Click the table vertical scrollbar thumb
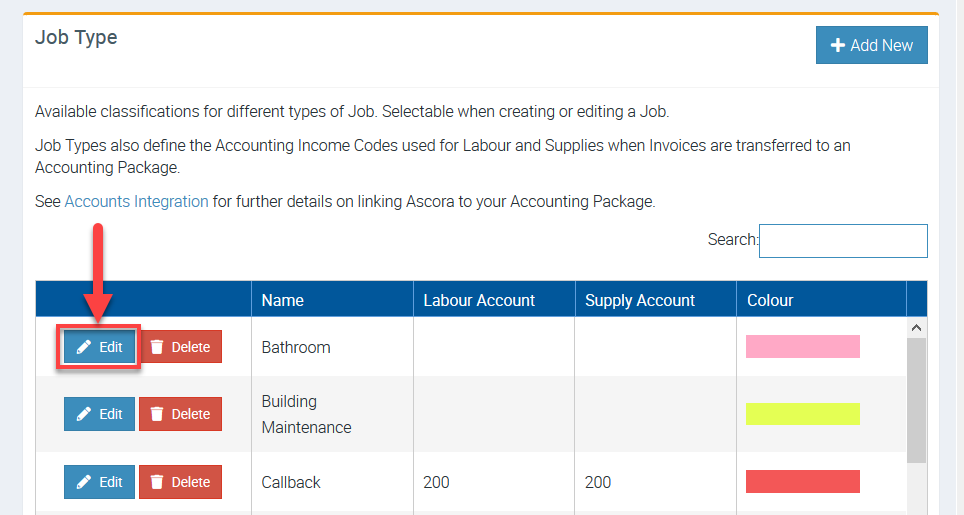 tap(917, 400)
